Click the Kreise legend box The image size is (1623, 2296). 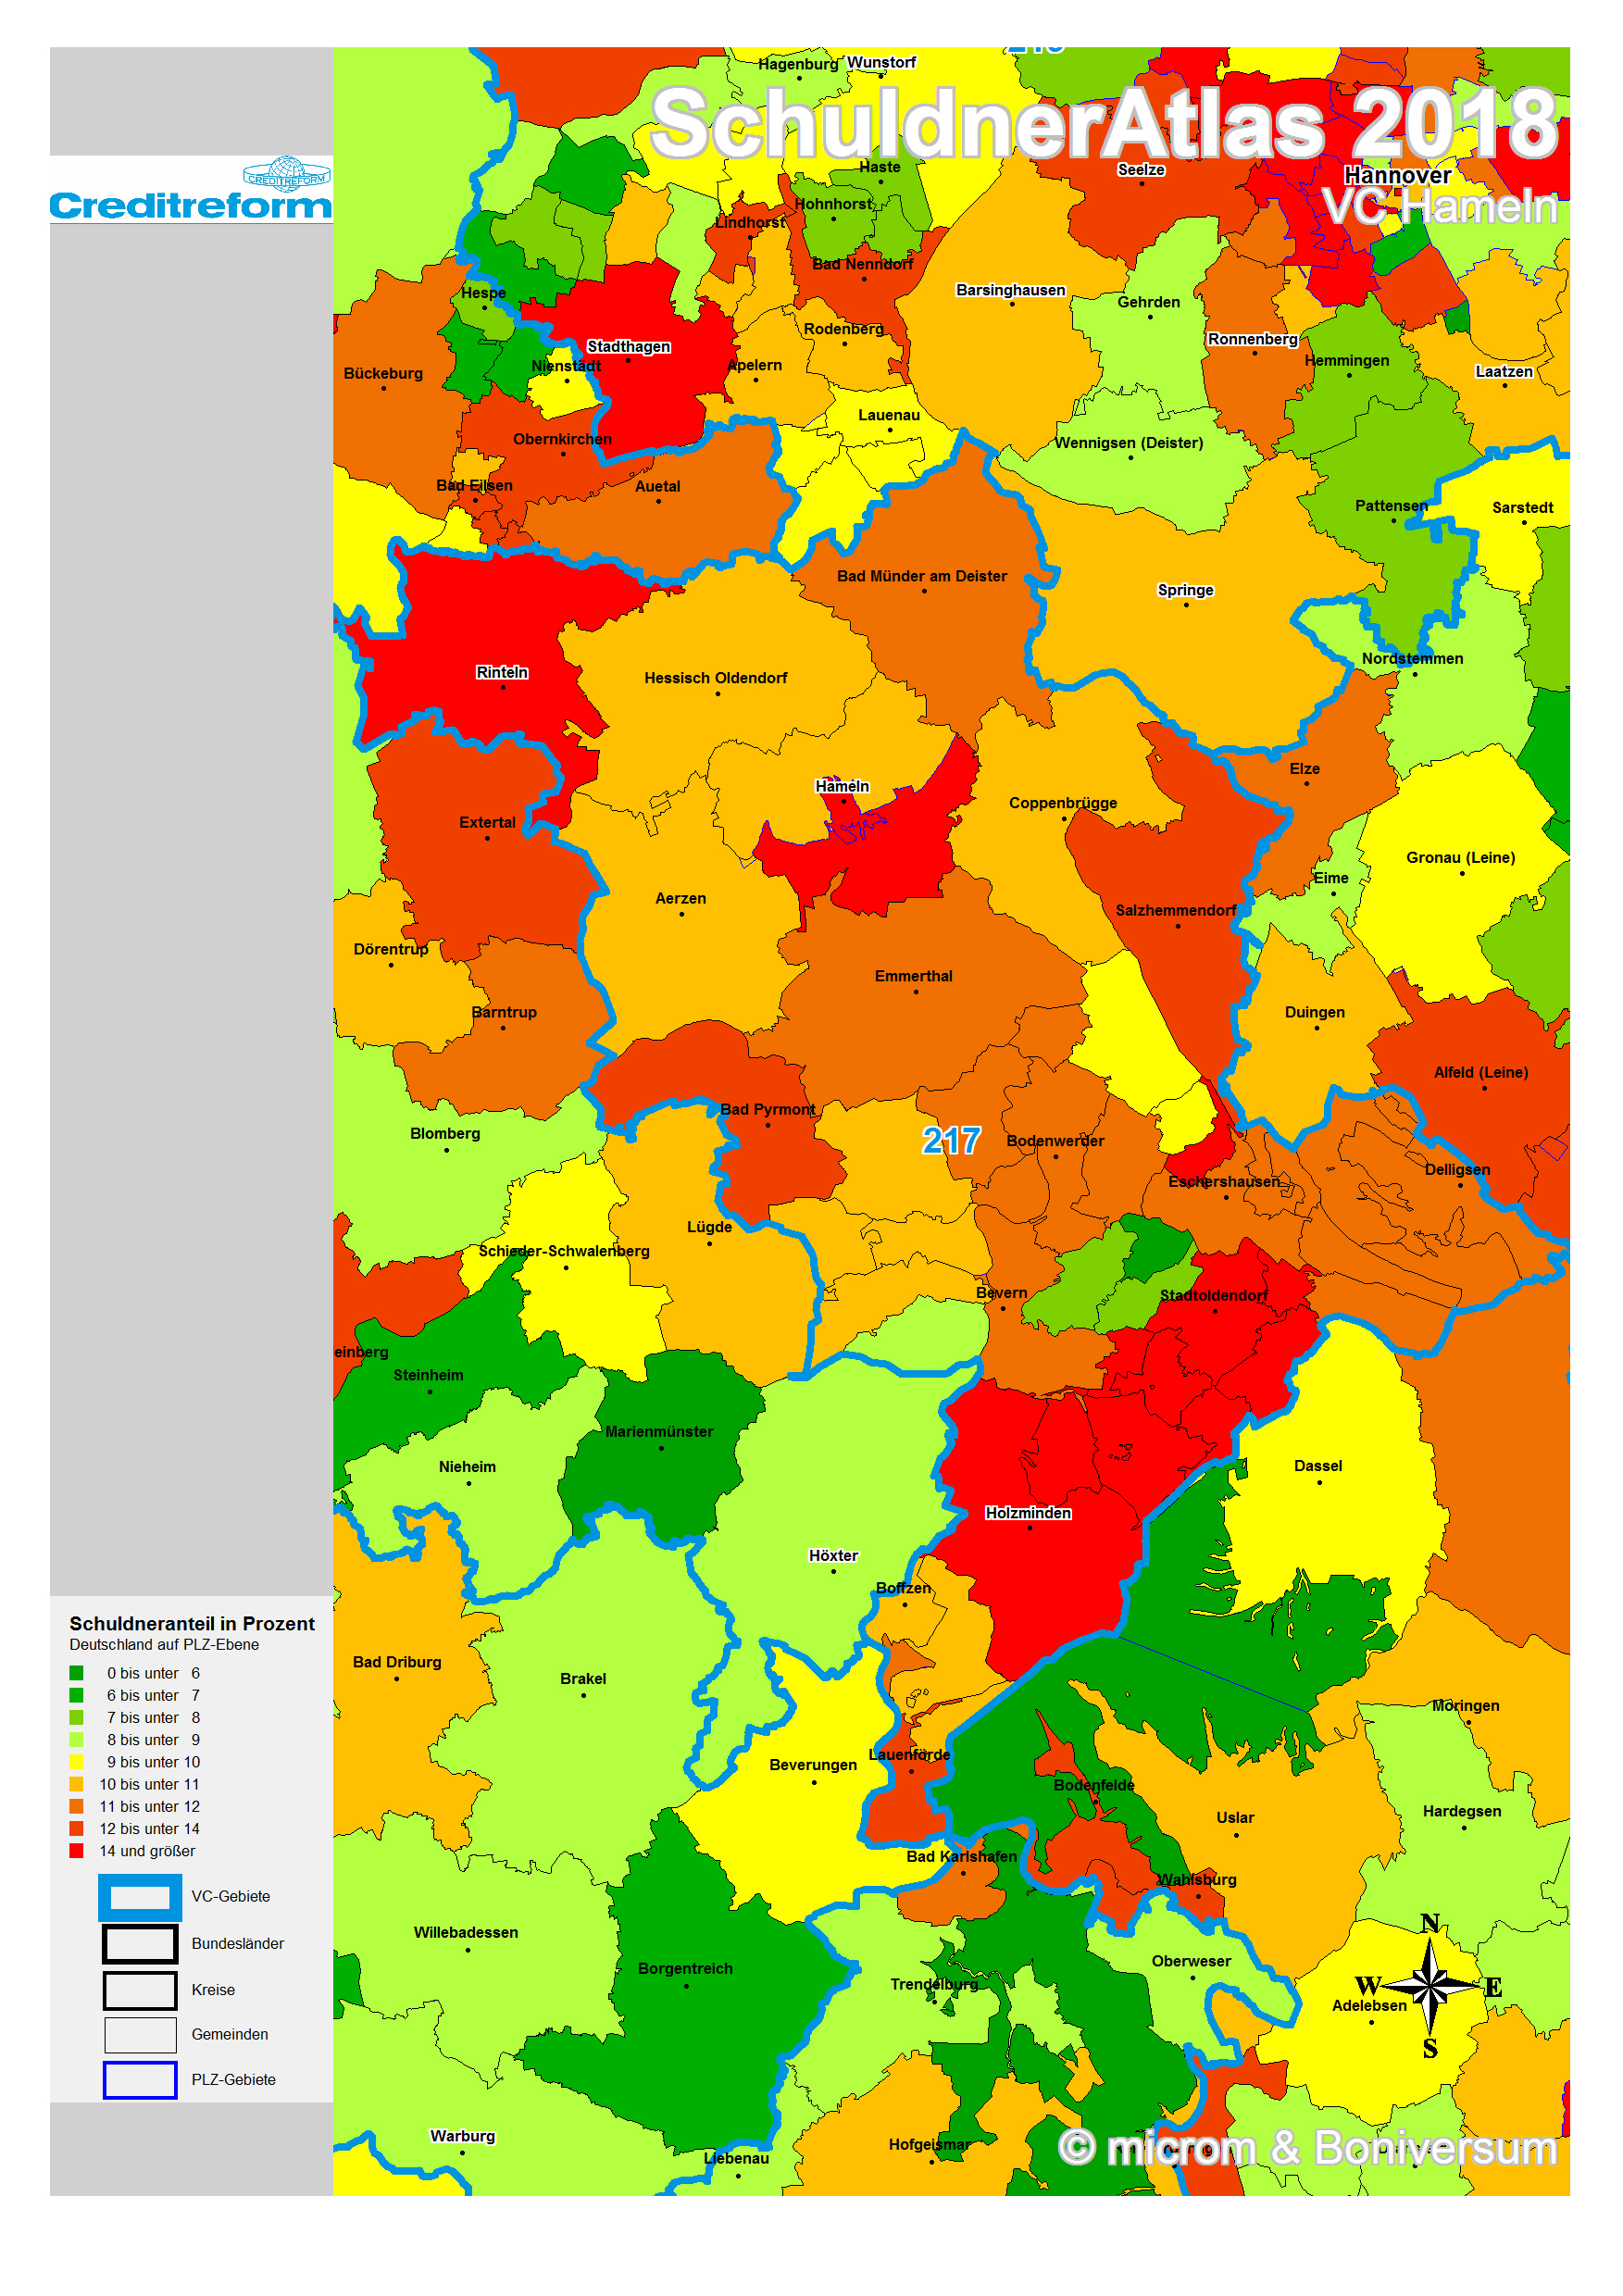[x=140, y=1990]
